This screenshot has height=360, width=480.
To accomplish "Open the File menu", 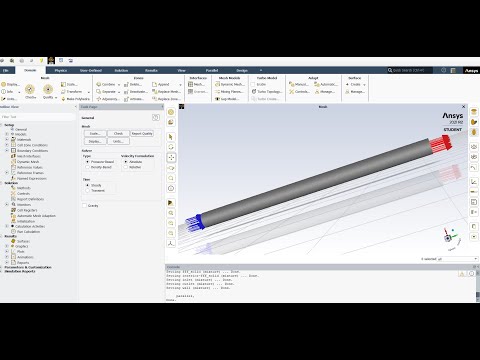I will click(x=6, y=70).
